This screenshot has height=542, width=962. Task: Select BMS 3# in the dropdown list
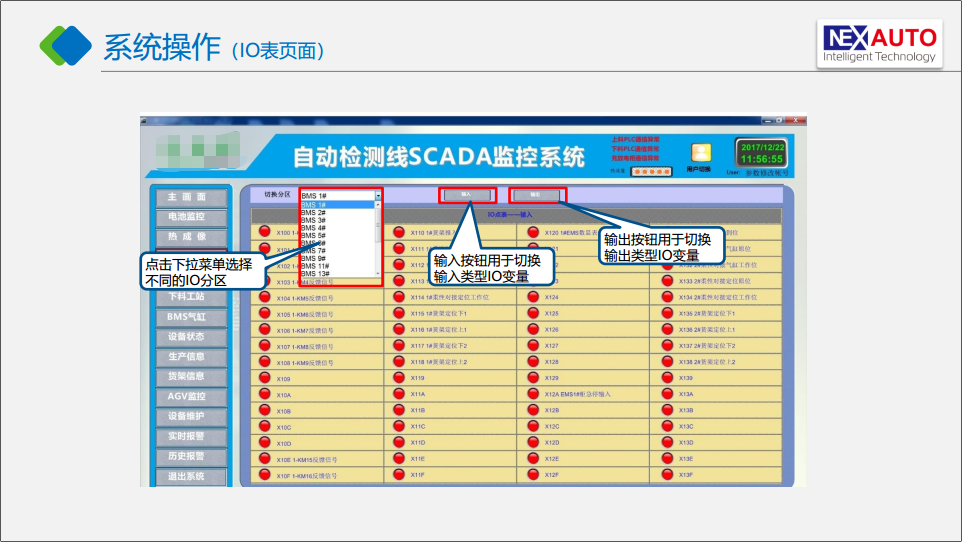[x=337, y=220]
